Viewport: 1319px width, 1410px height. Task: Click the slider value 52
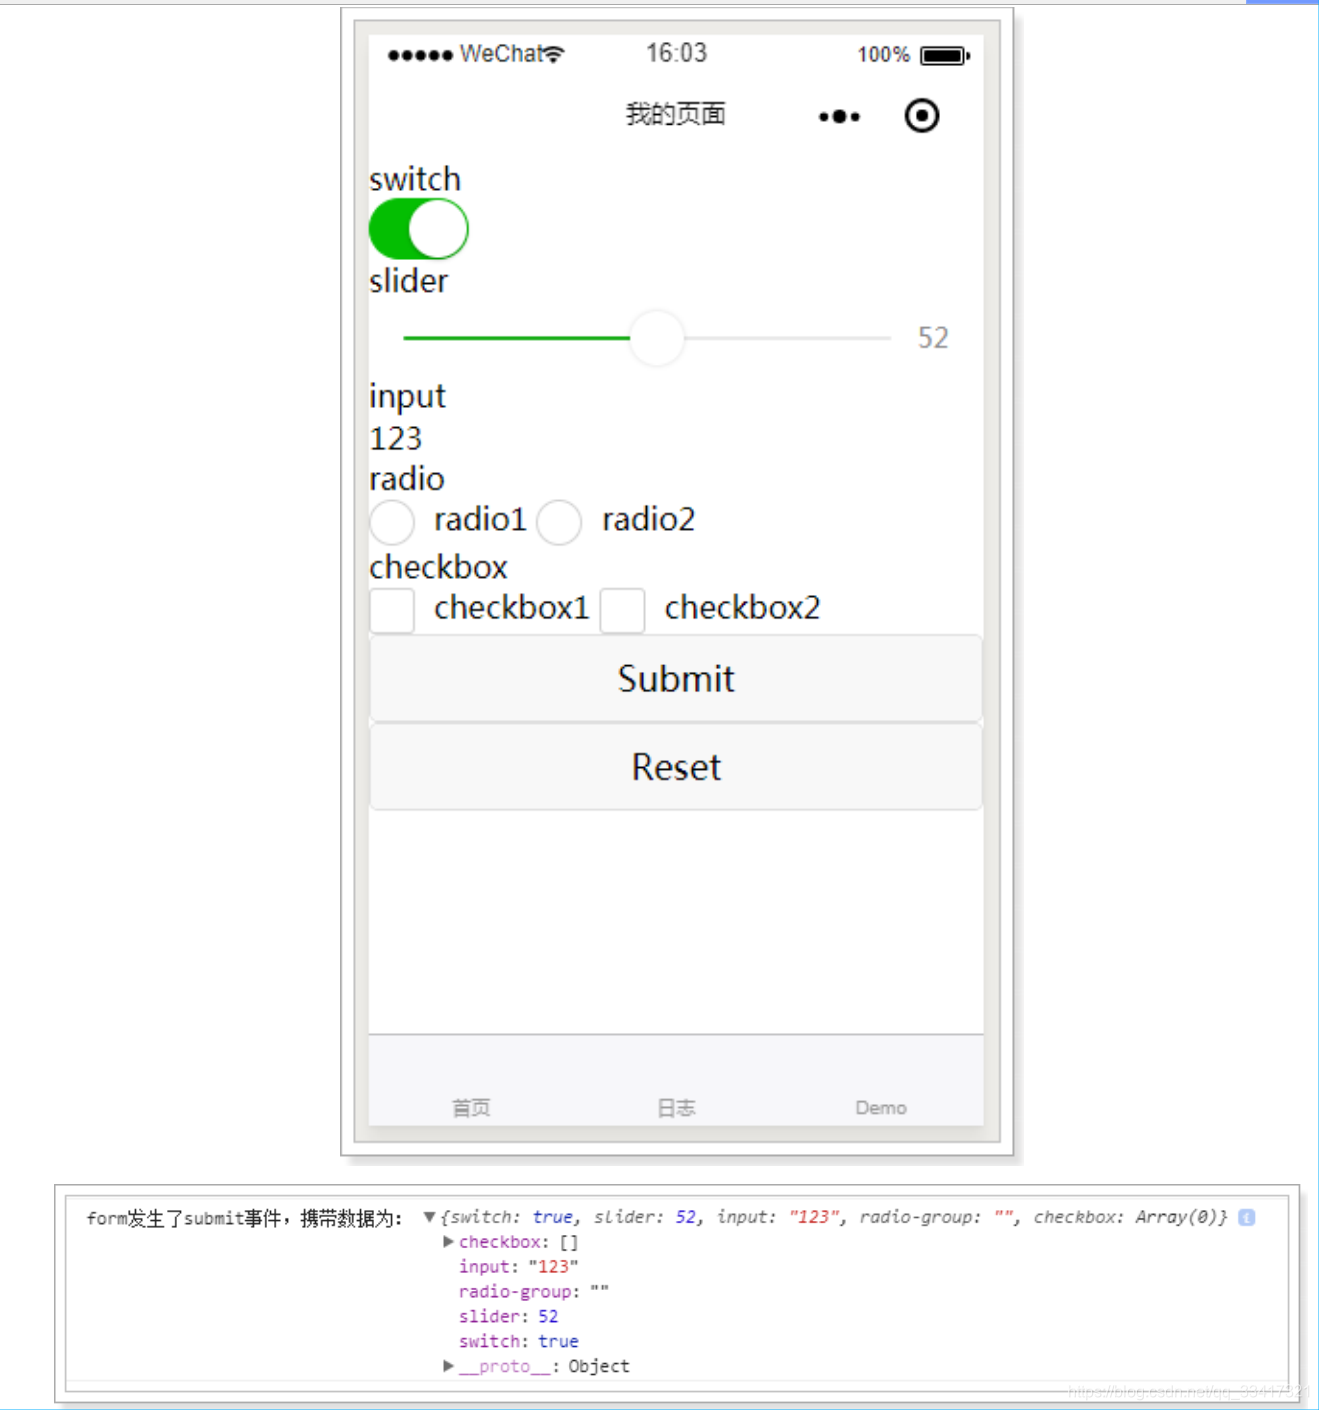[x=933, y=338]
